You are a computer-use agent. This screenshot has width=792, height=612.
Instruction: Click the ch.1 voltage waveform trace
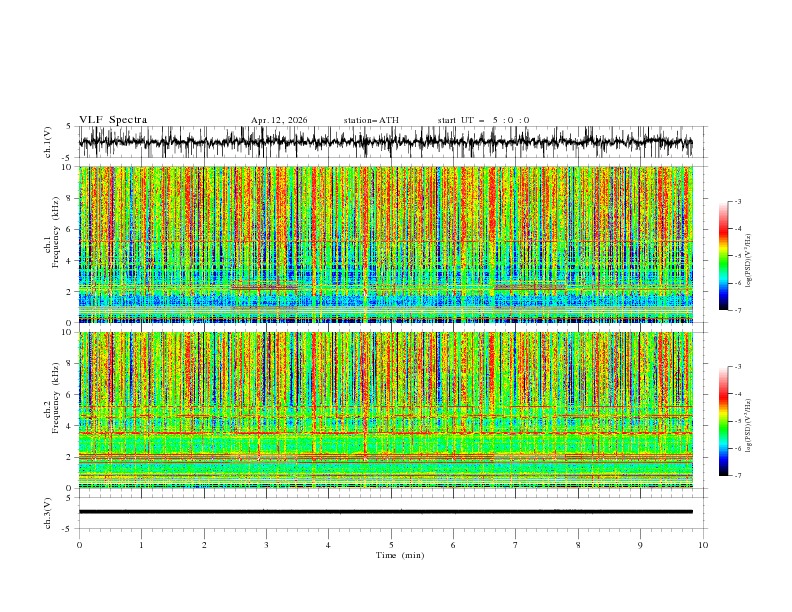[x=385, y=142]
